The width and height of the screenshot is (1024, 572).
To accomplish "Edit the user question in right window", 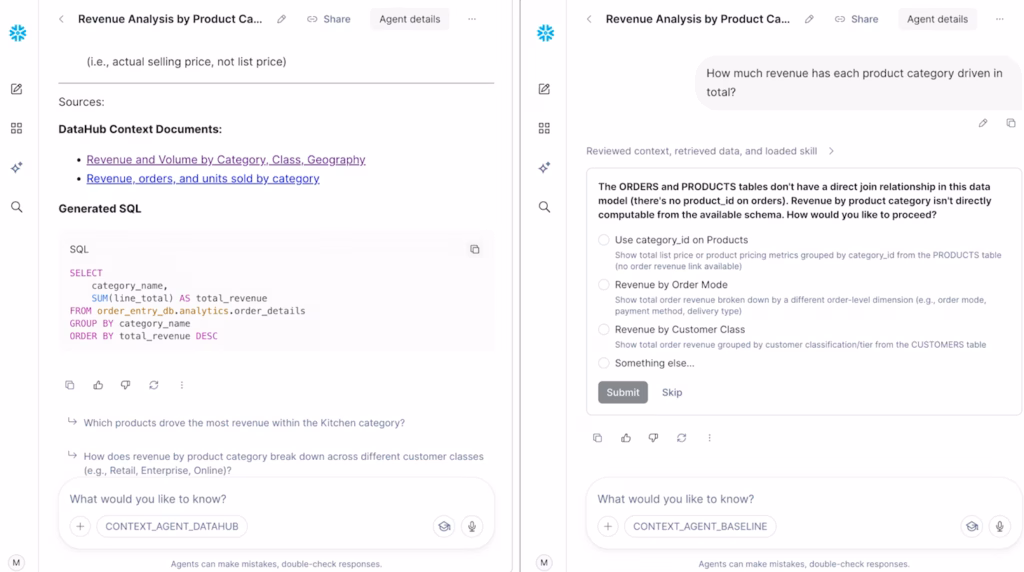I will pos(983,123).
